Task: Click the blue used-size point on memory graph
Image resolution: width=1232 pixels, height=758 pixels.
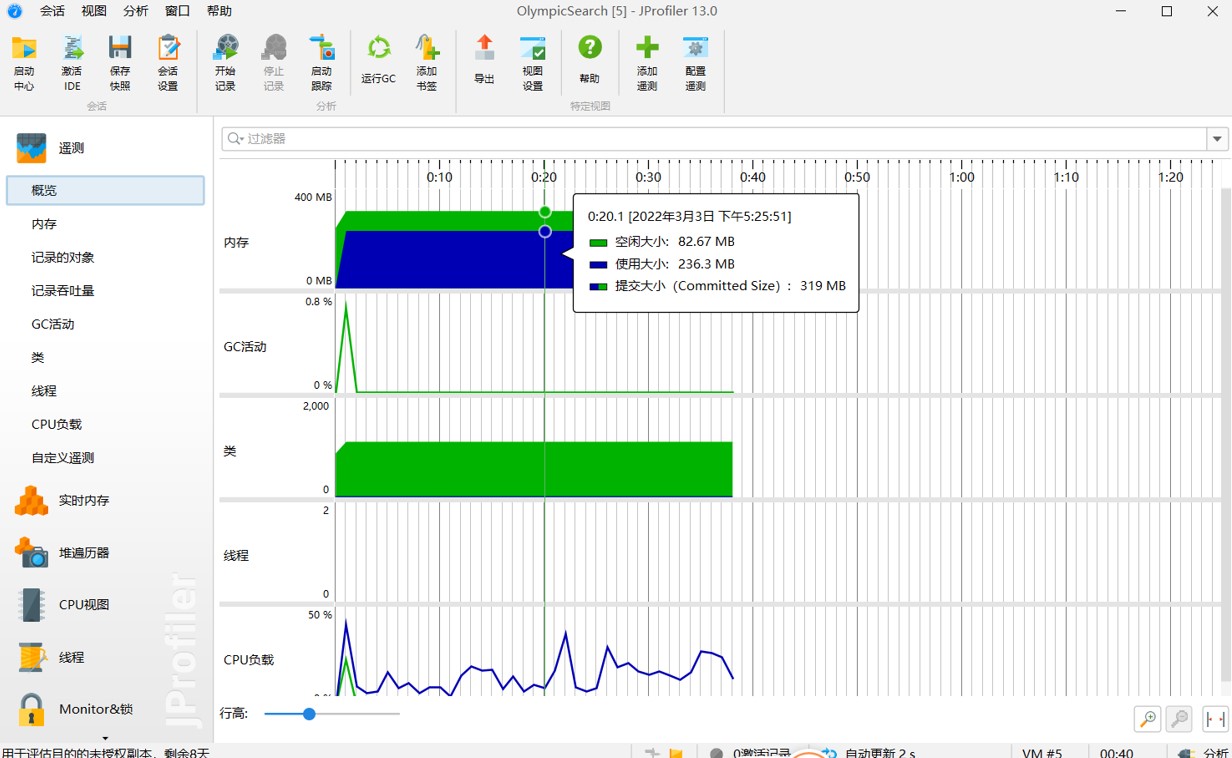Action: (545, 231)
